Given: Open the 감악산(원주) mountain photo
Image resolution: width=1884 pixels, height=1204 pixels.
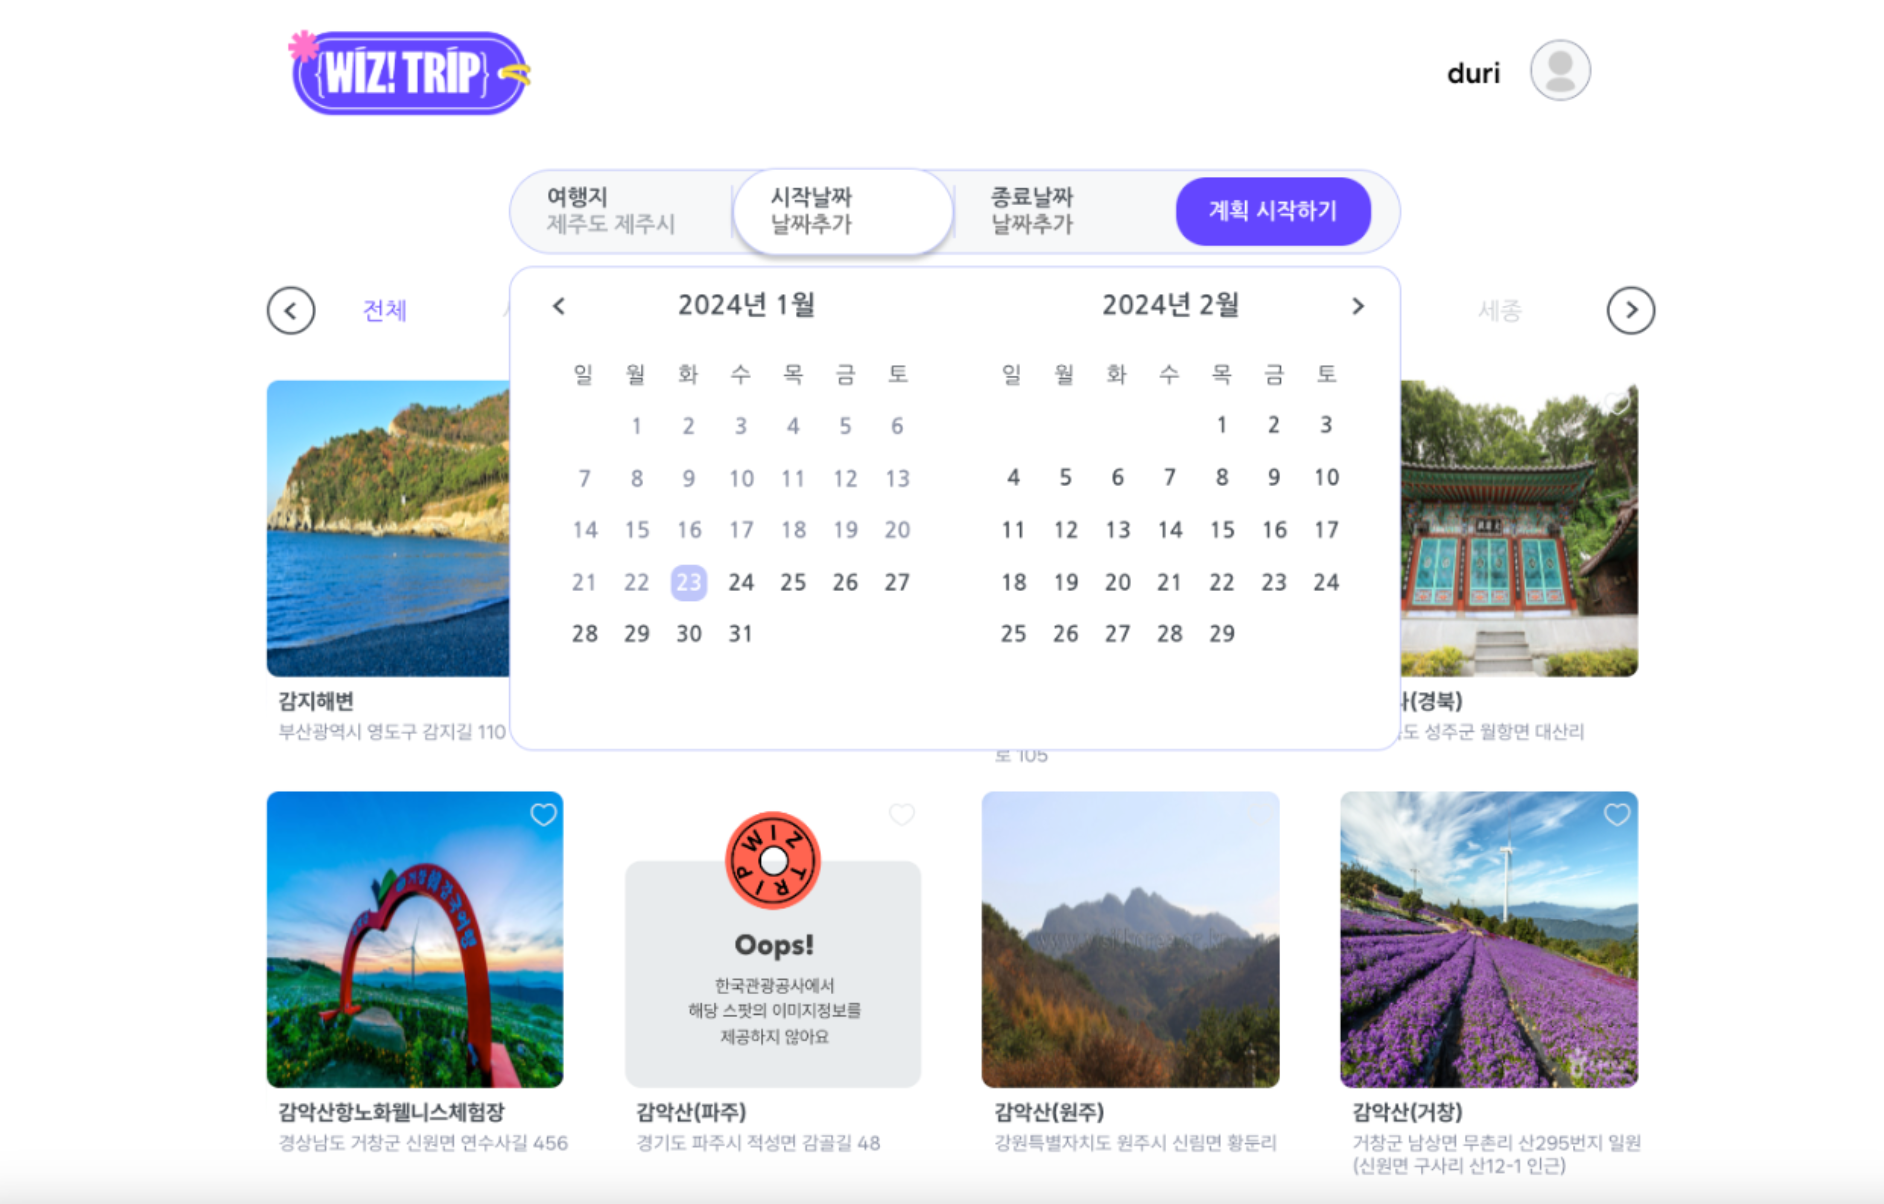Looking at the screenshot, I should (1130, 939).
